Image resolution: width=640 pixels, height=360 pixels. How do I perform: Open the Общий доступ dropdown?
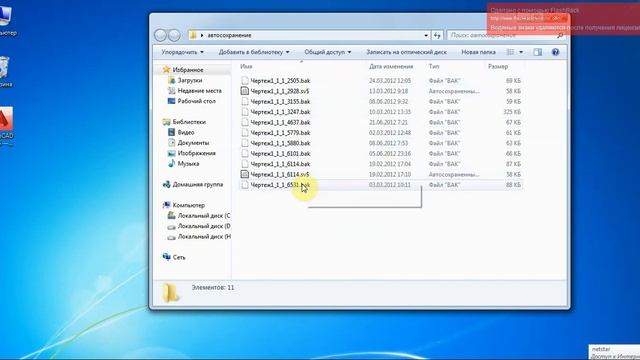(328, 52)
